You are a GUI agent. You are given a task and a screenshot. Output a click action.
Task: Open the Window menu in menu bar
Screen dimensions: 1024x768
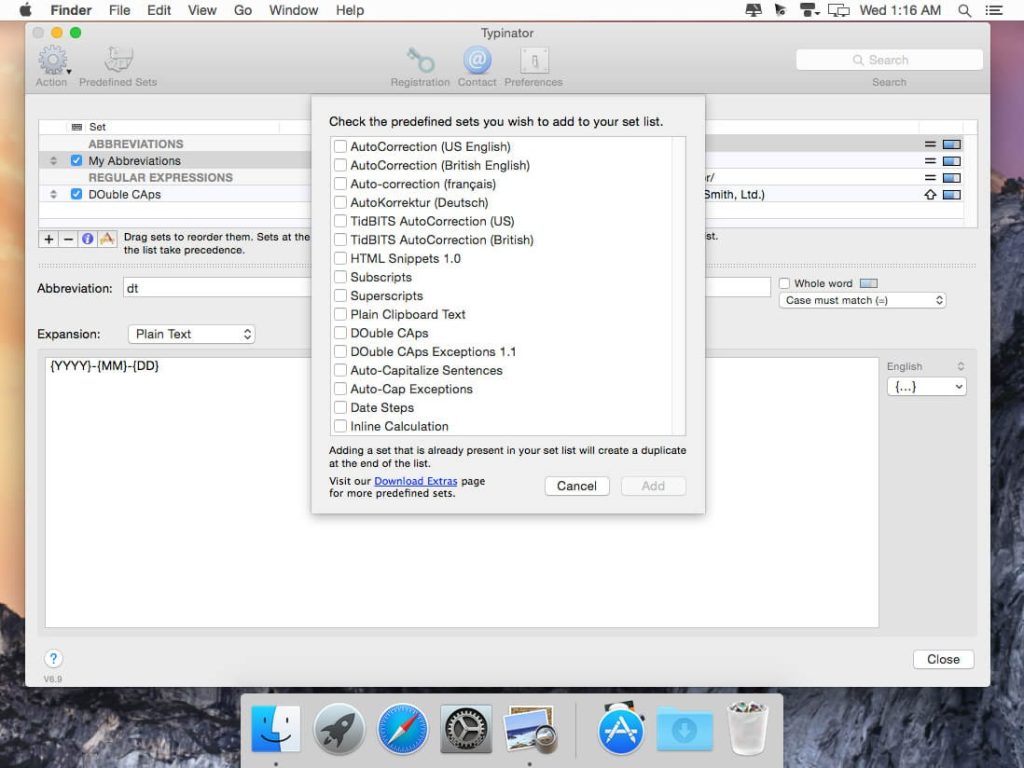(x=294, y=10)
